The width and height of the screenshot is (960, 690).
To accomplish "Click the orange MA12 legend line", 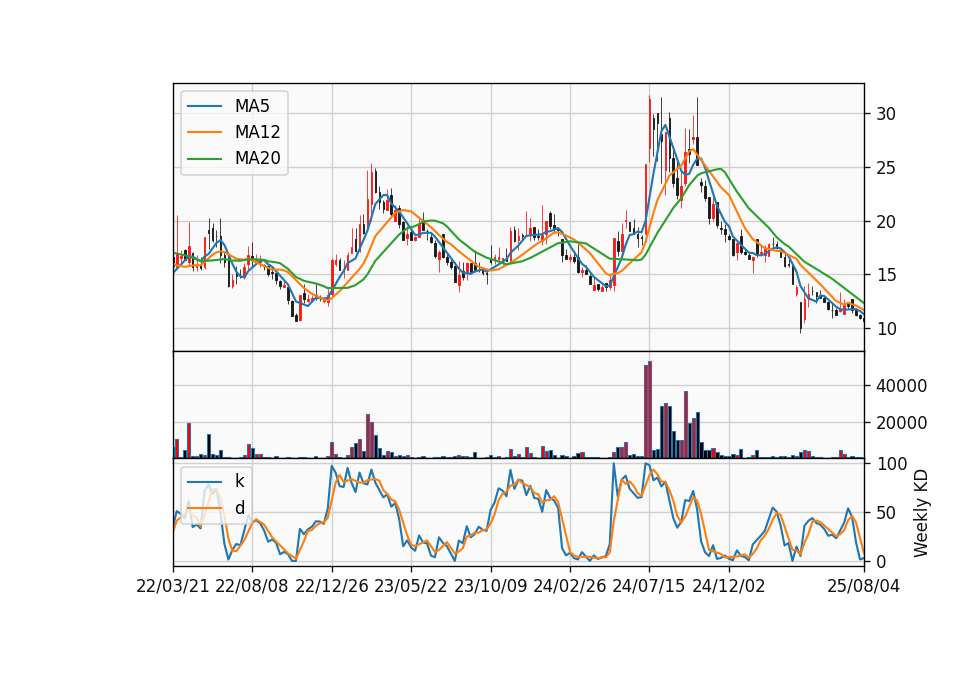I will pos(204,132).
